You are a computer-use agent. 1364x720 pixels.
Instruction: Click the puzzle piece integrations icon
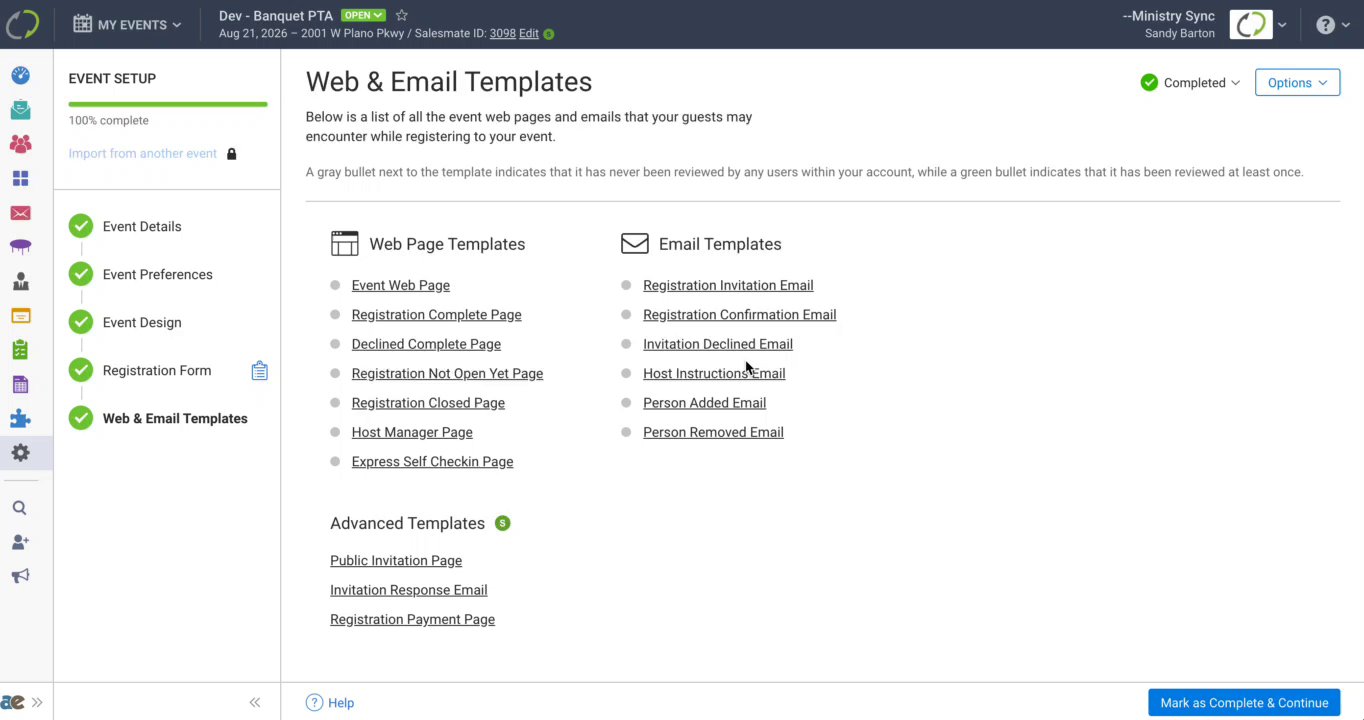pyautogui.click(x=20, y=419)
